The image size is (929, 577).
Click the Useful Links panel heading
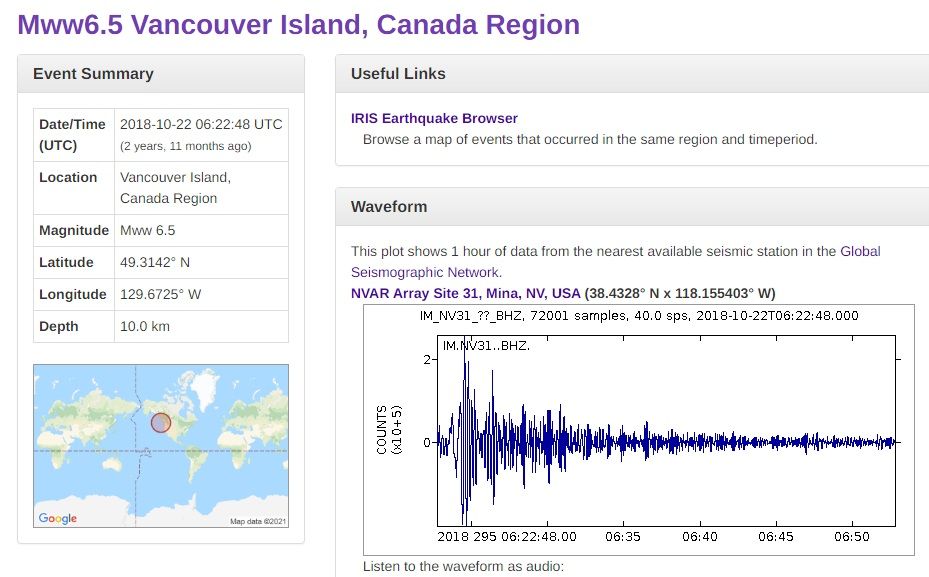398,74
